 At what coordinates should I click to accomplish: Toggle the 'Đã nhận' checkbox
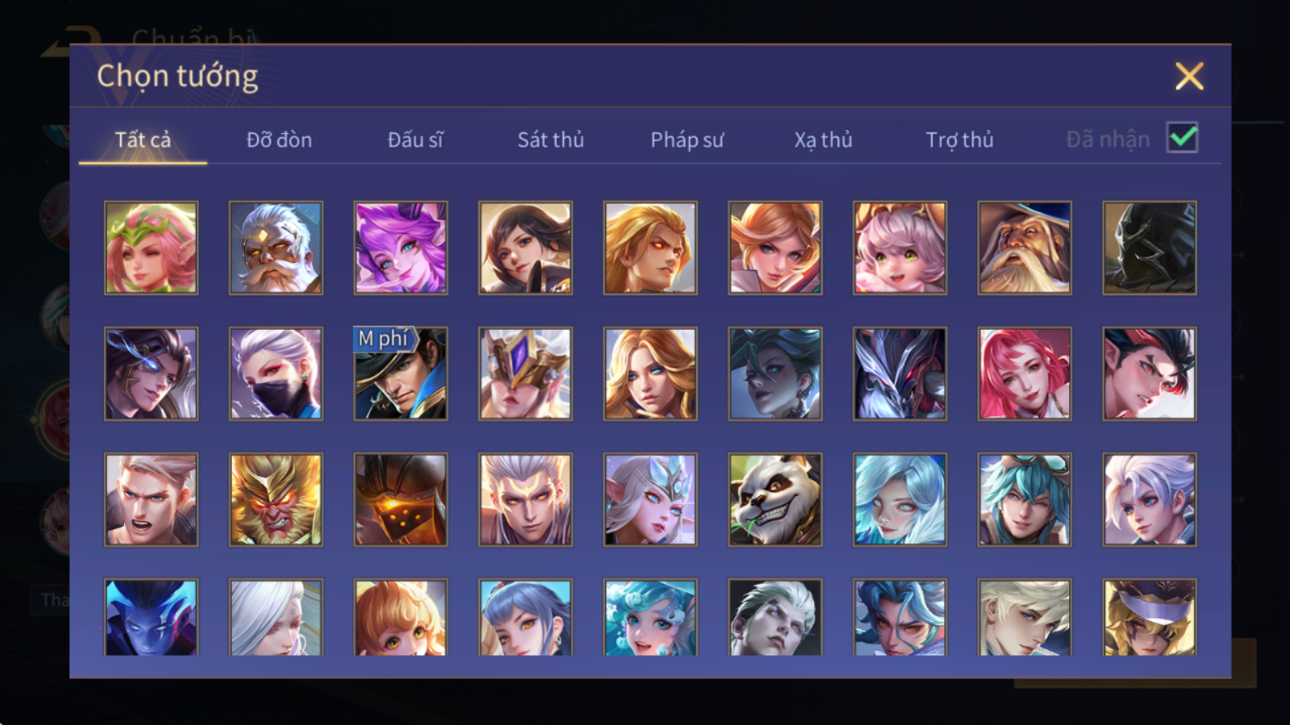pos(1182,139)
